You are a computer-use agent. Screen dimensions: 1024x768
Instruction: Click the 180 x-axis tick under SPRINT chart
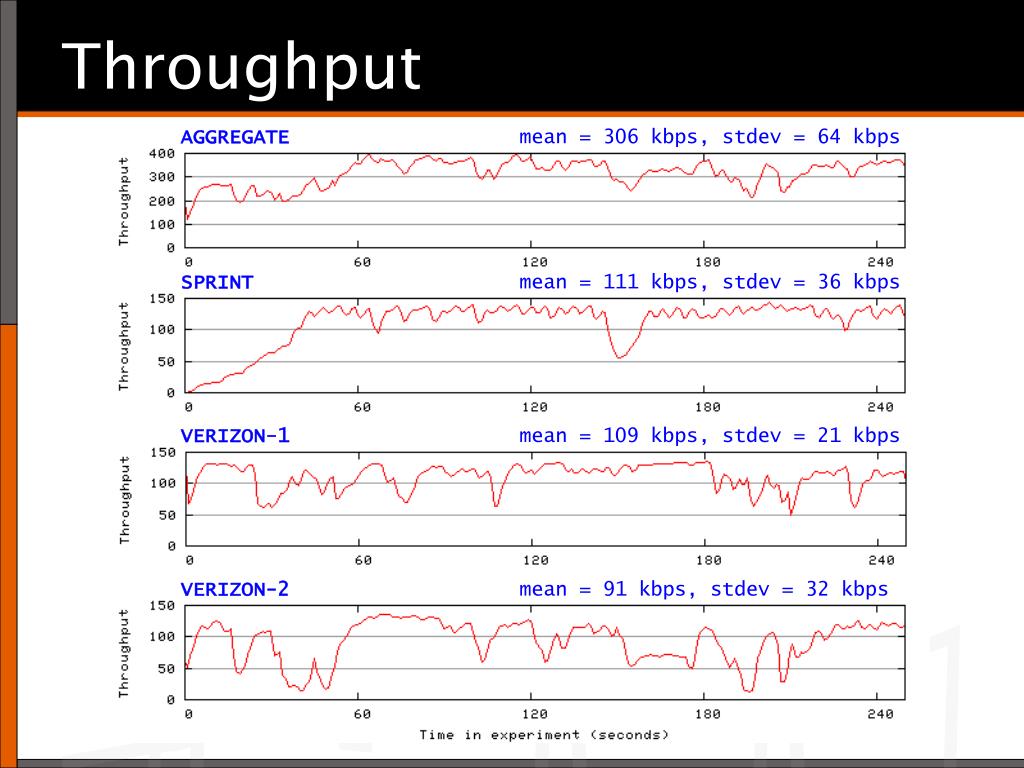click(x=707, y=407)
